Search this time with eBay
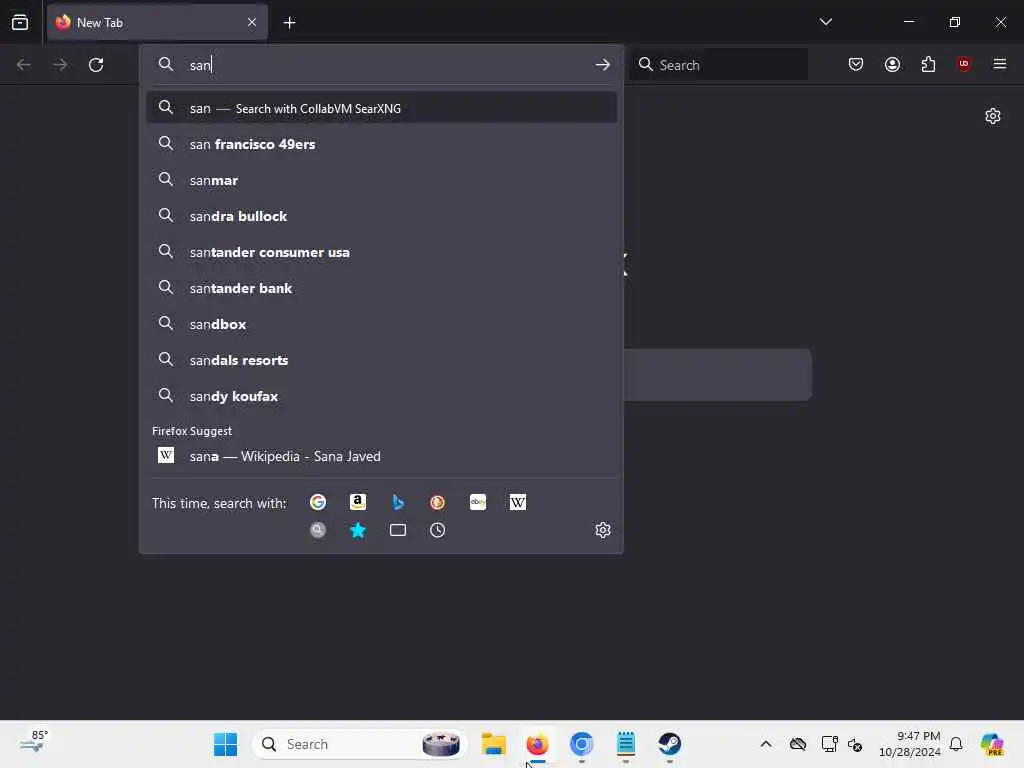 478,502
